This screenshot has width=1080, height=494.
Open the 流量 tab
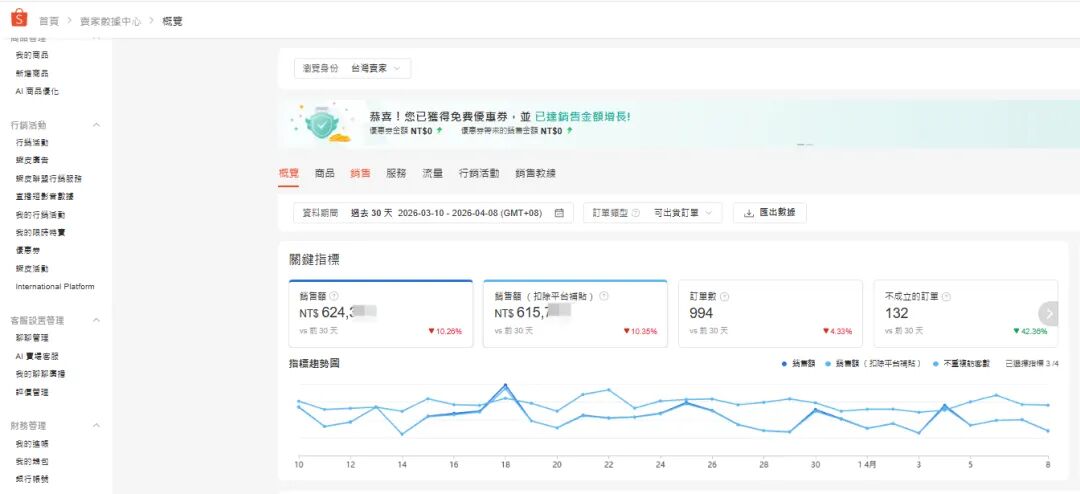pyautogui.click(x=433, y=174)
